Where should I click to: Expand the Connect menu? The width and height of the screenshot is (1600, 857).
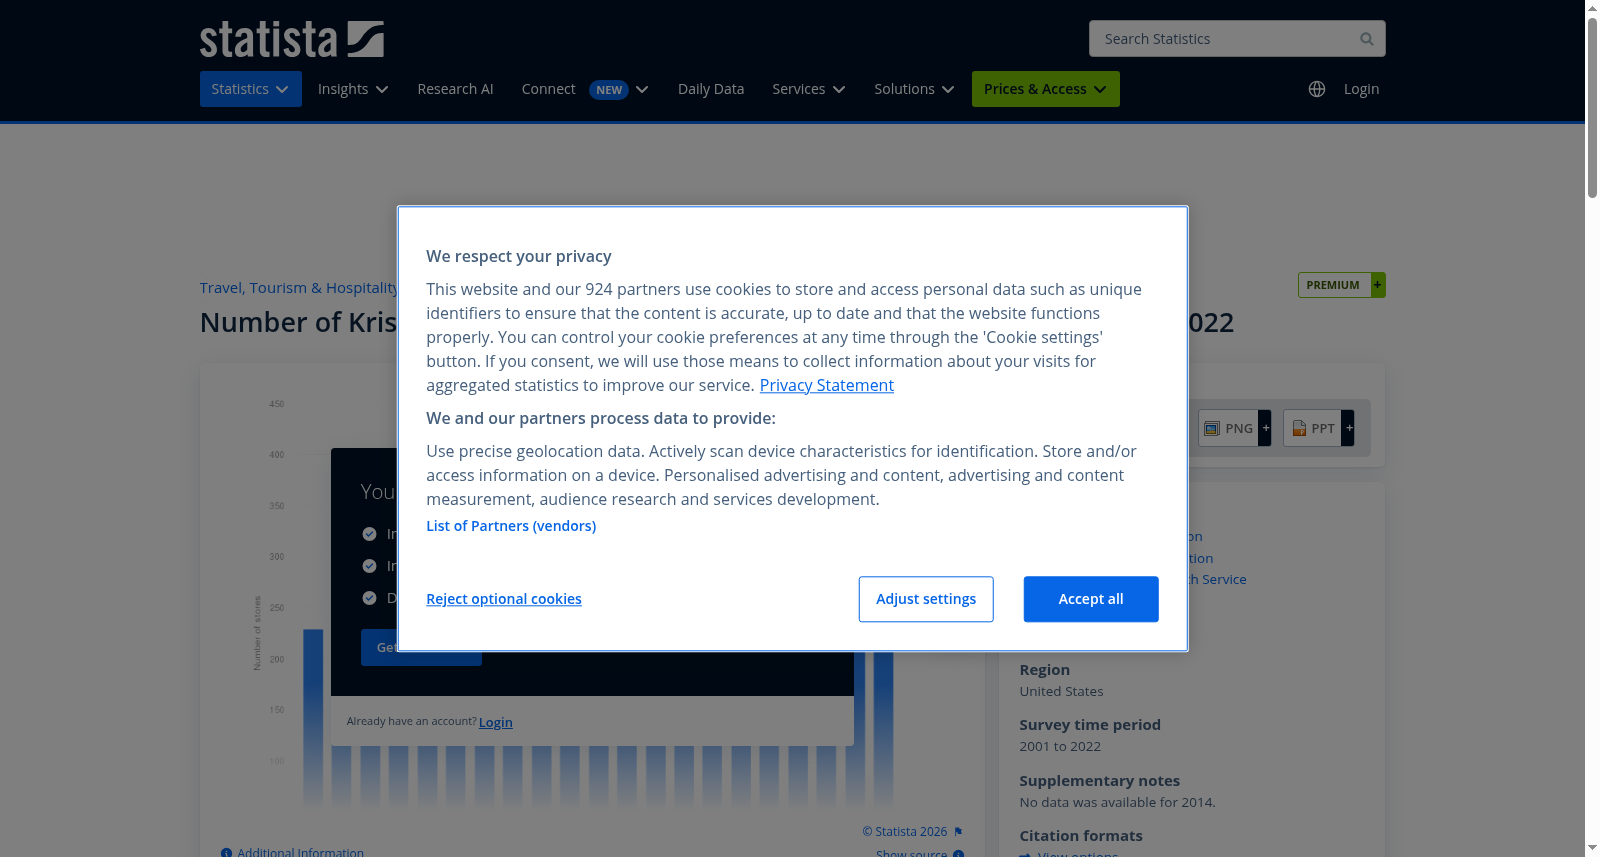tap(585, 89)
